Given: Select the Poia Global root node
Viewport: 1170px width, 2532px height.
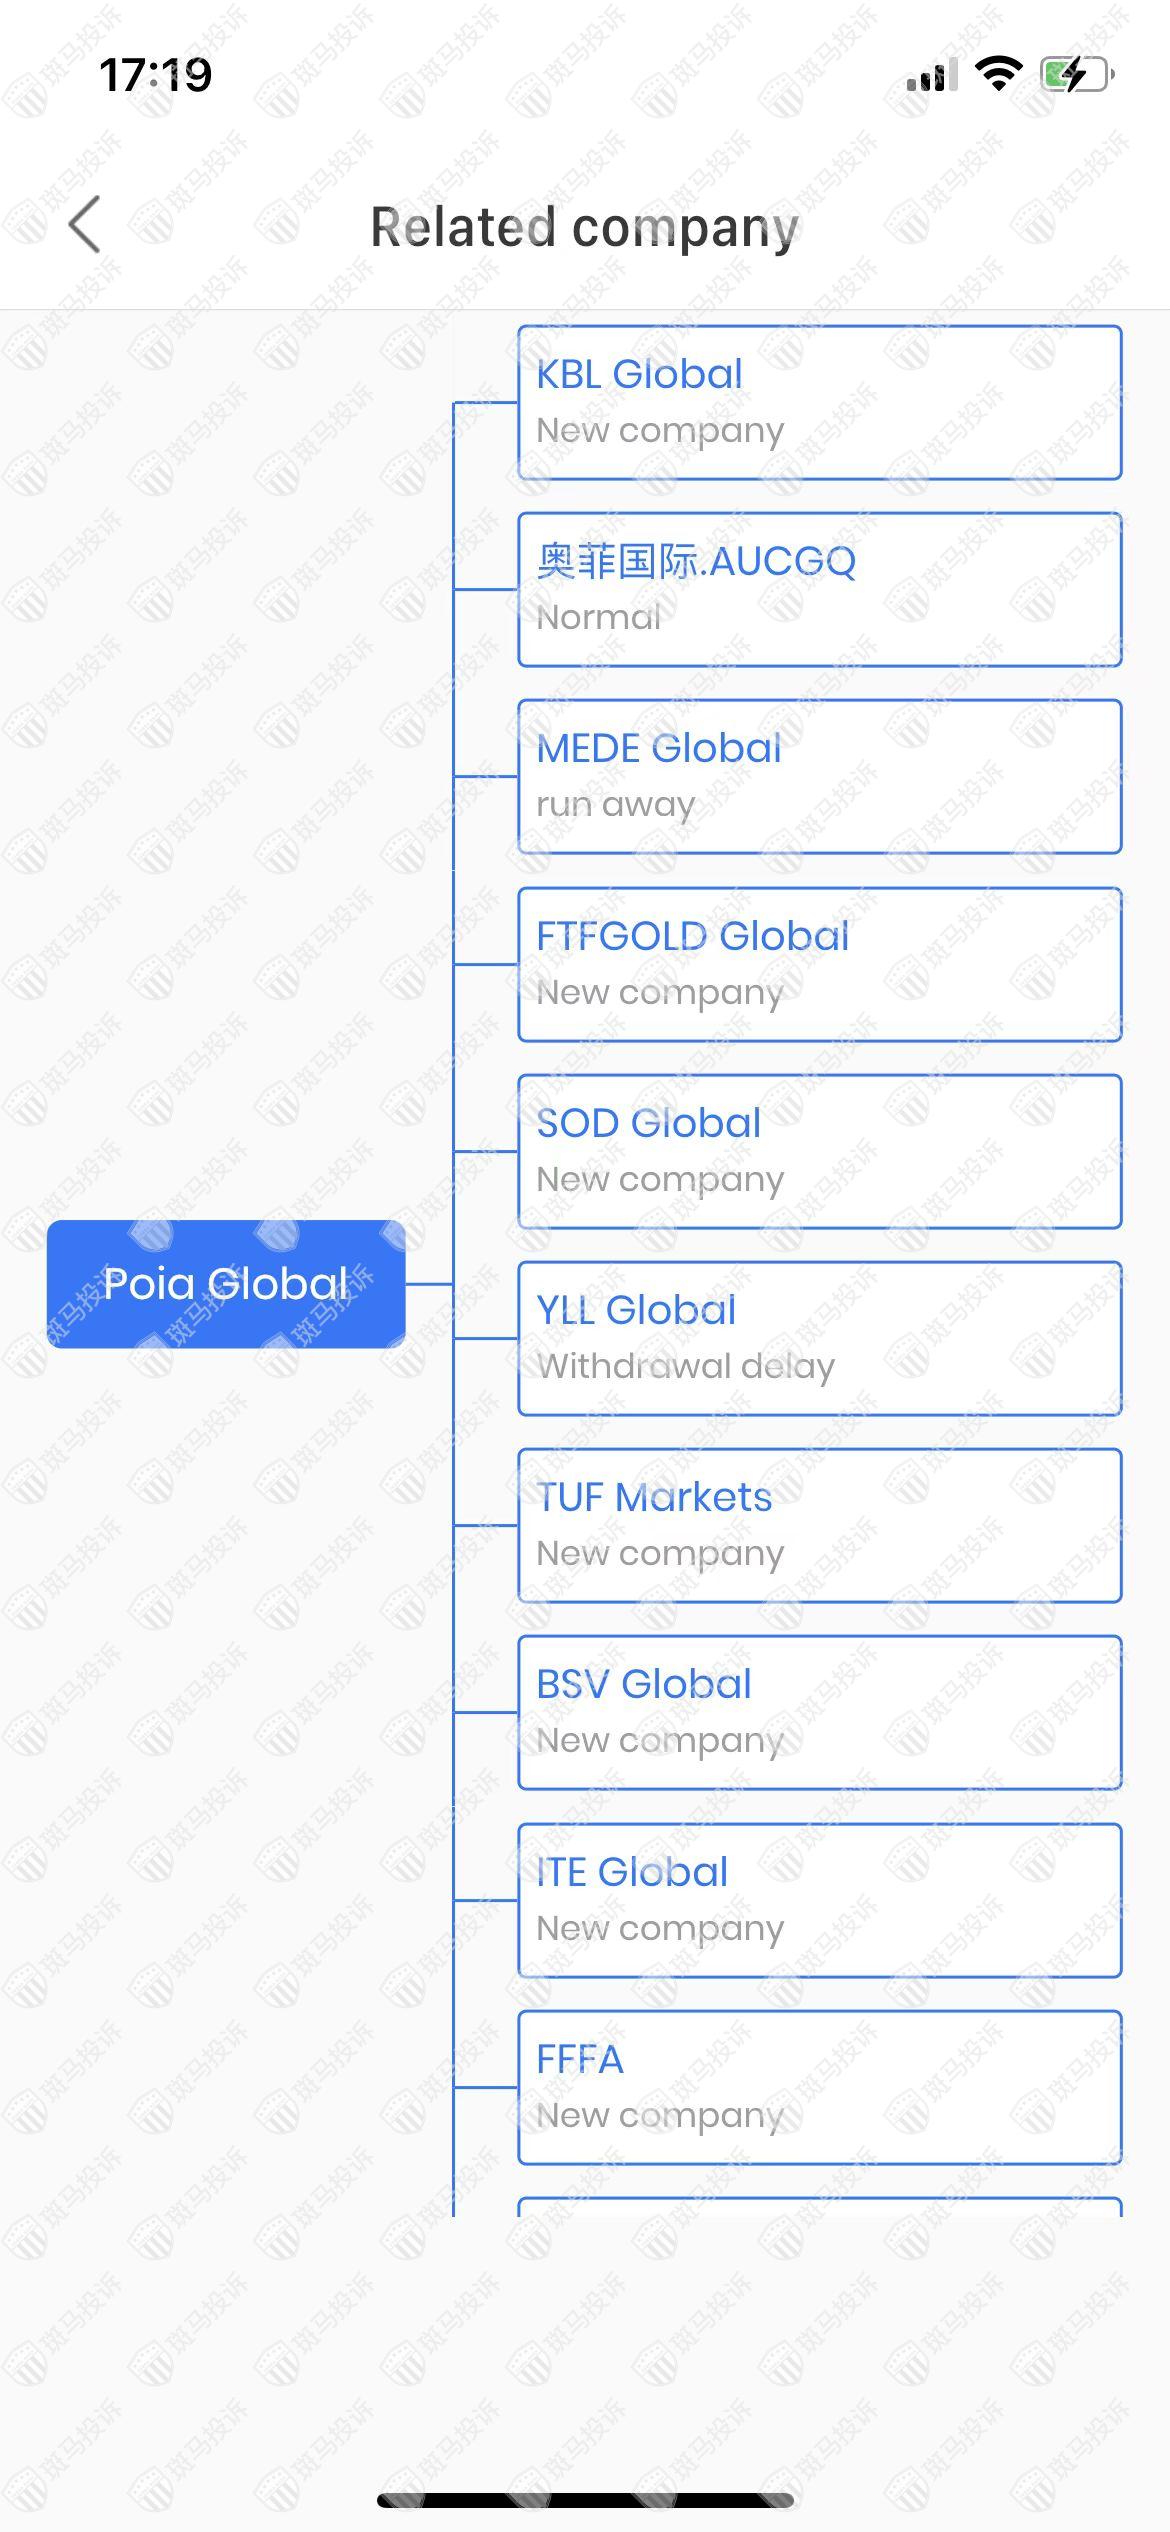Looking at the screenshot, I should [226, 1284].
